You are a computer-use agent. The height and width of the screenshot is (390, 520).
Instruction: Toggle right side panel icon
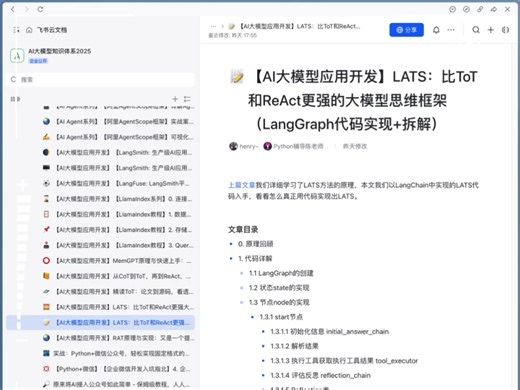[x=505, y=30]
